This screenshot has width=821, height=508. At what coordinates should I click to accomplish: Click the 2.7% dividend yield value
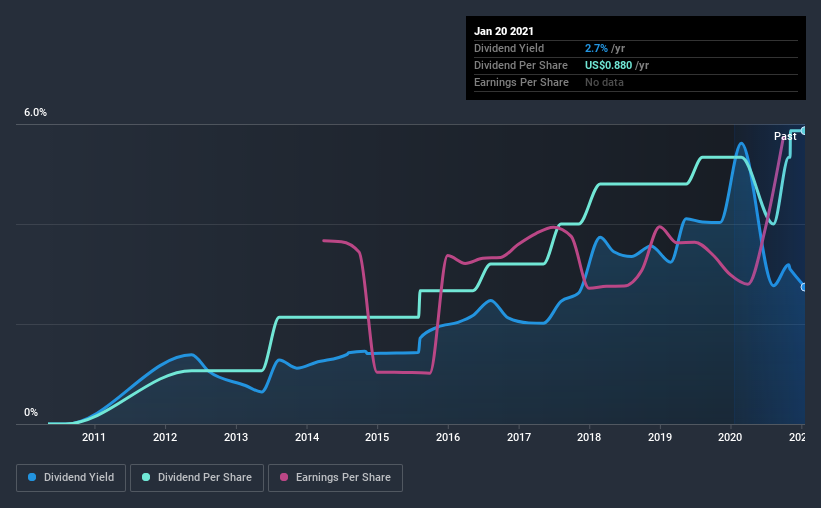pyautogui.click(x=596, y=48)
